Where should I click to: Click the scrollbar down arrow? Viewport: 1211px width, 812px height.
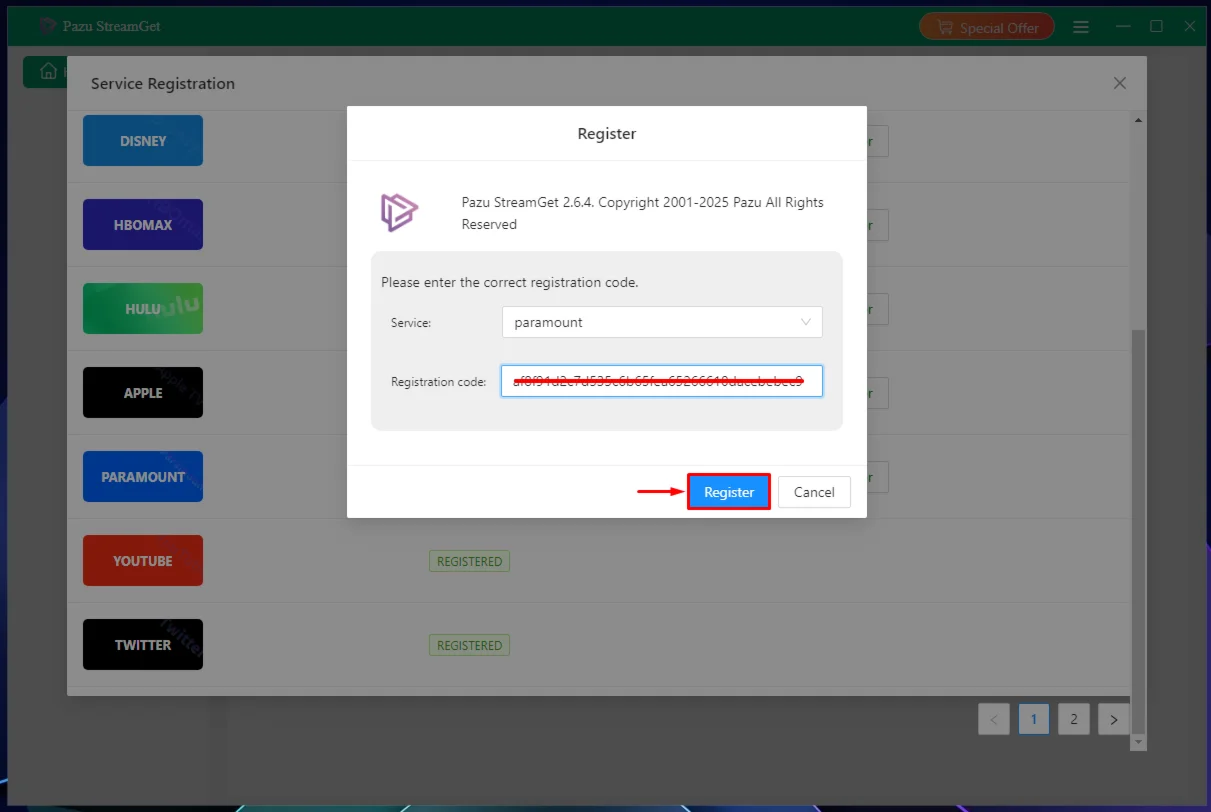click(x=1138, y=743)
